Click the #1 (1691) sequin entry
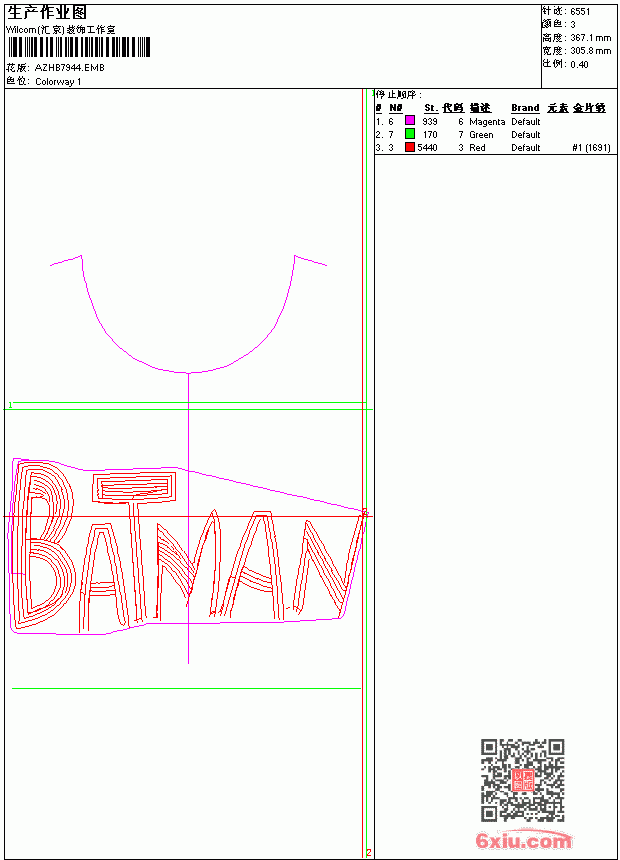 (591, 148)
